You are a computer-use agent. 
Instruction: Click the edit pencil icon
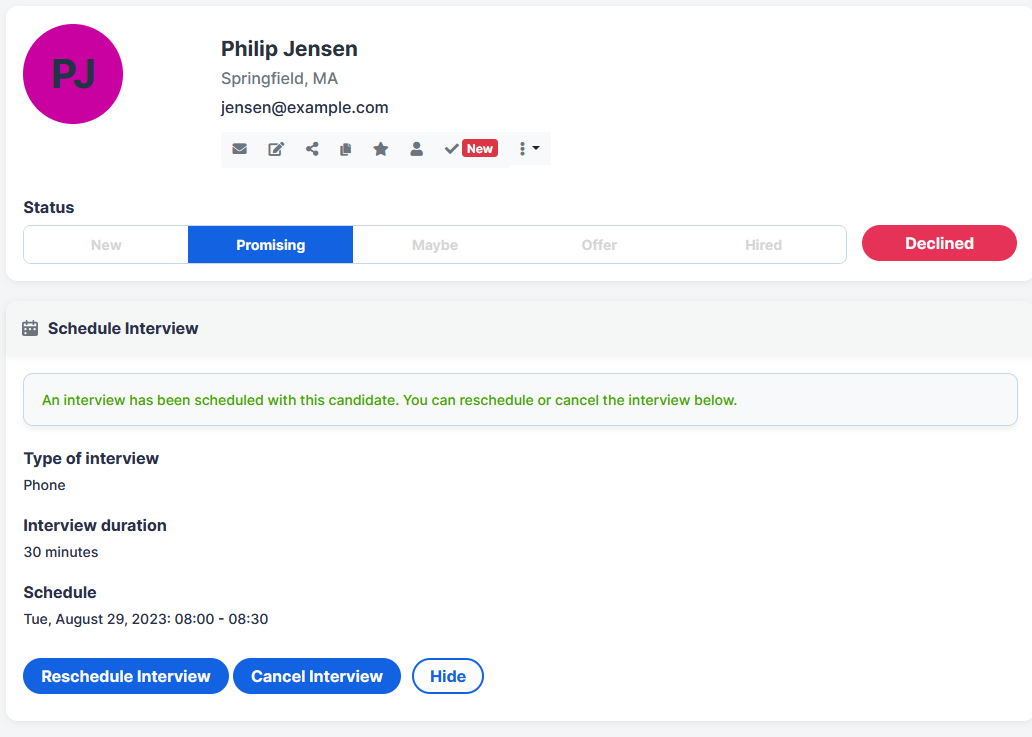276,149
